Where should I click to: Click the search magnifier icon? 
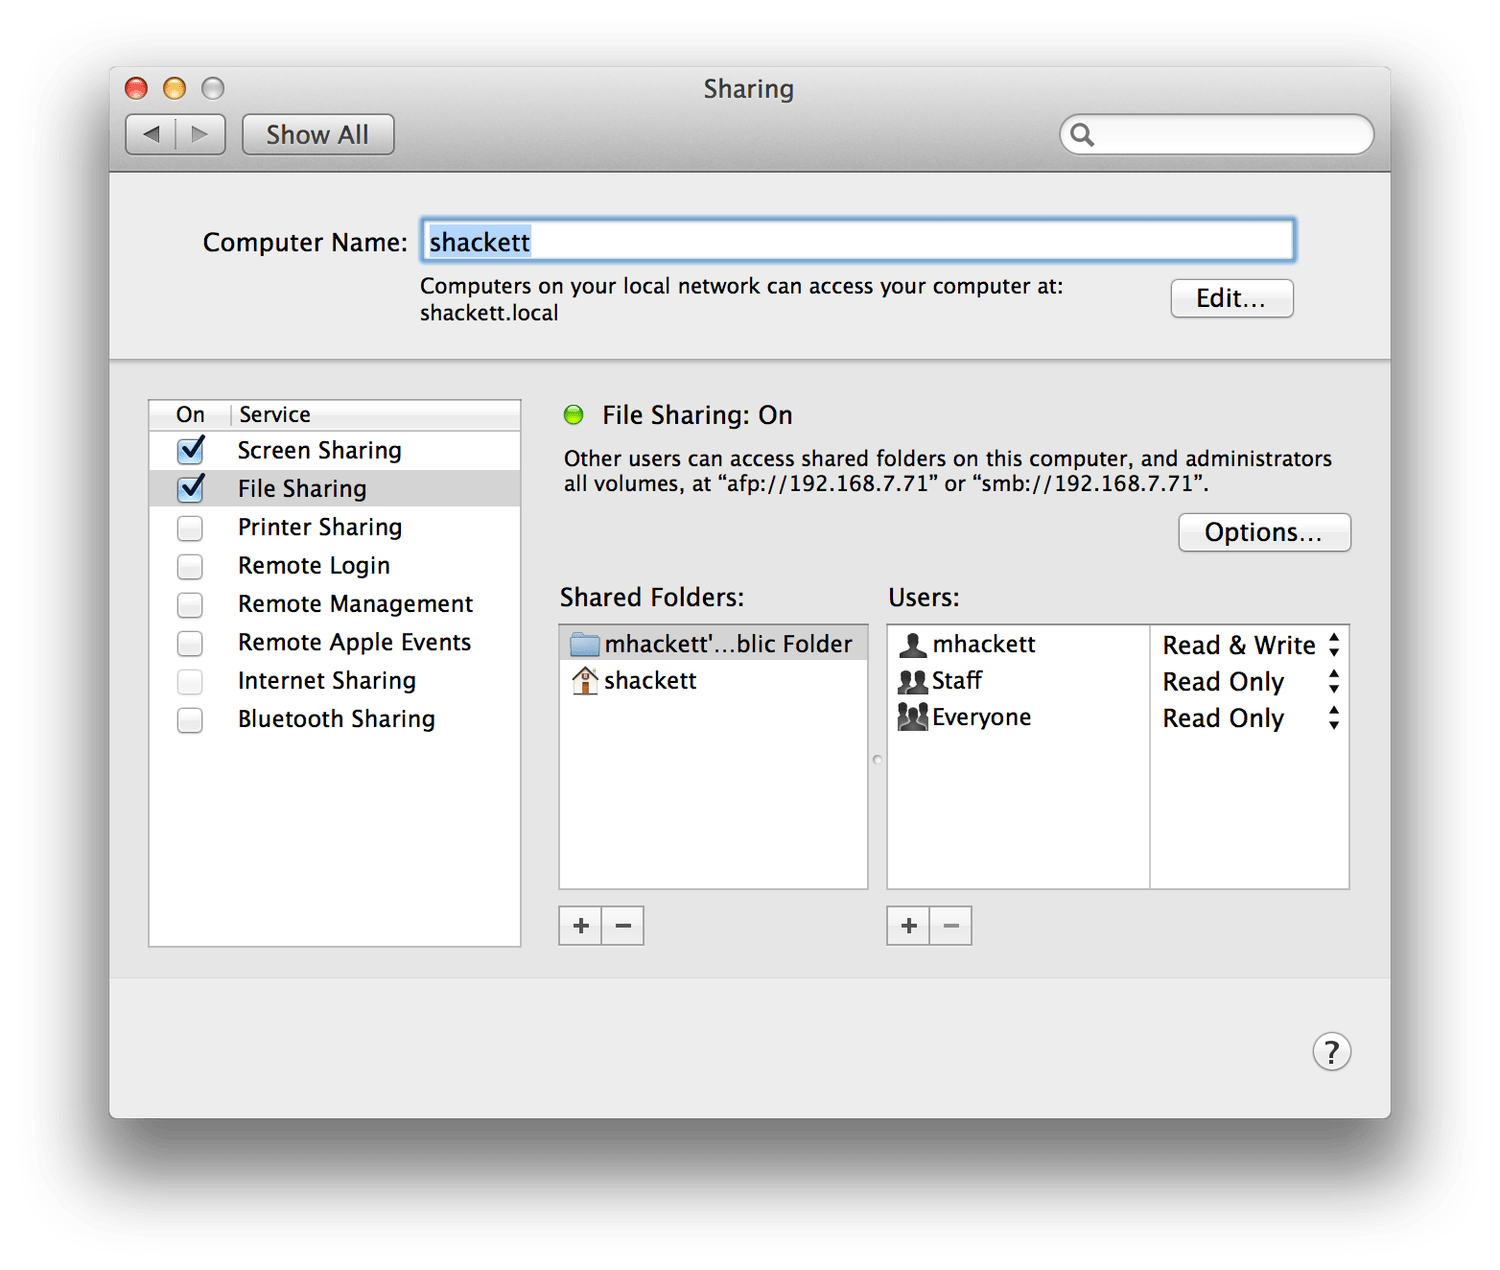pos(1082,134)
